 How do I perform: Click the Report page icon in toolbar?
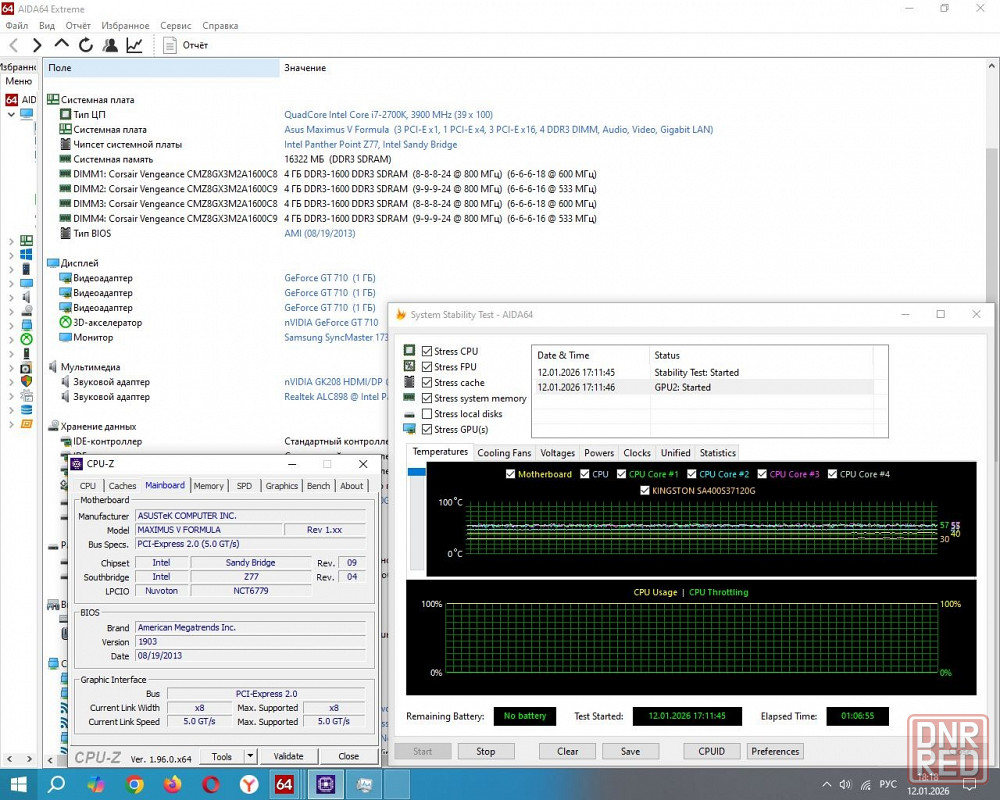(x=170, y=45)
